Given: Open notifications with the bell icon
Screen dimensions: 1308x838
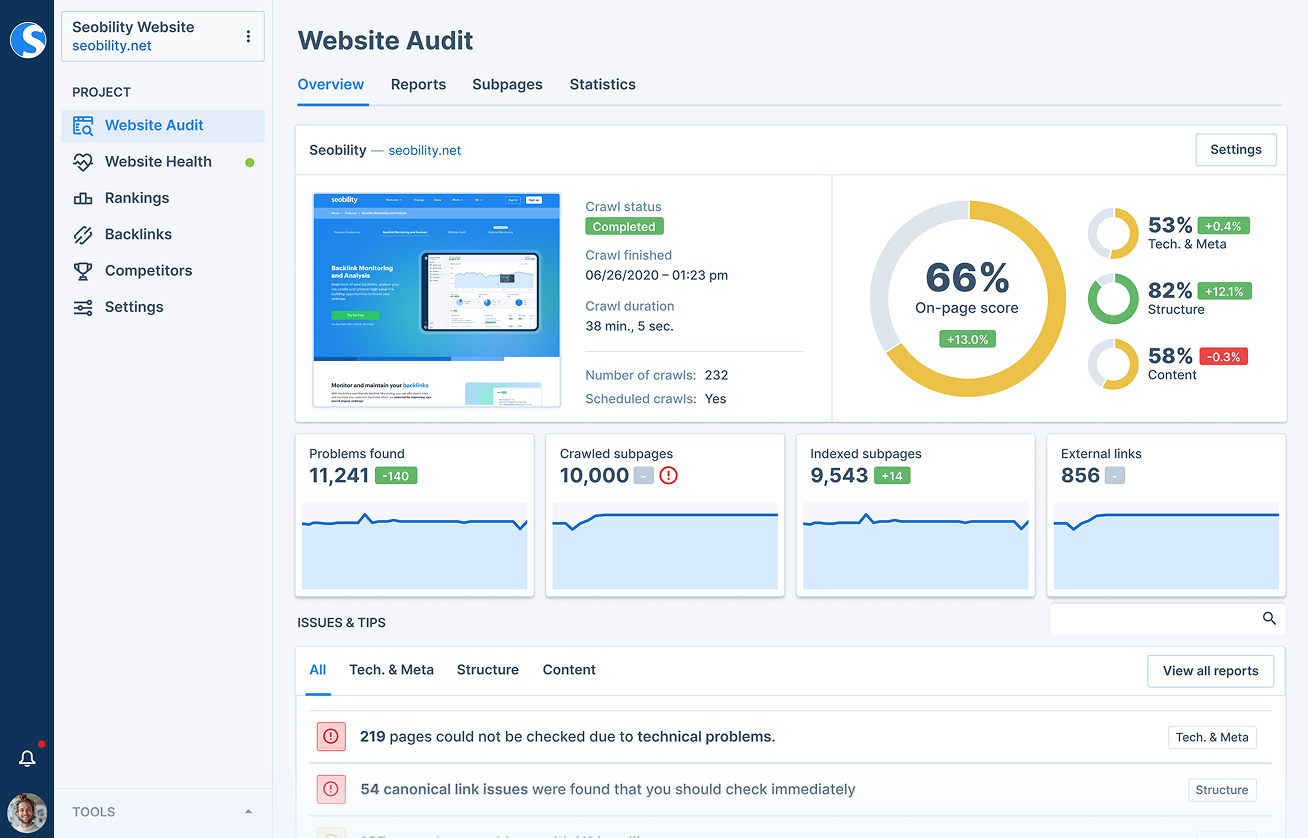Looking at the screenshot, I should tap(27, 758).
